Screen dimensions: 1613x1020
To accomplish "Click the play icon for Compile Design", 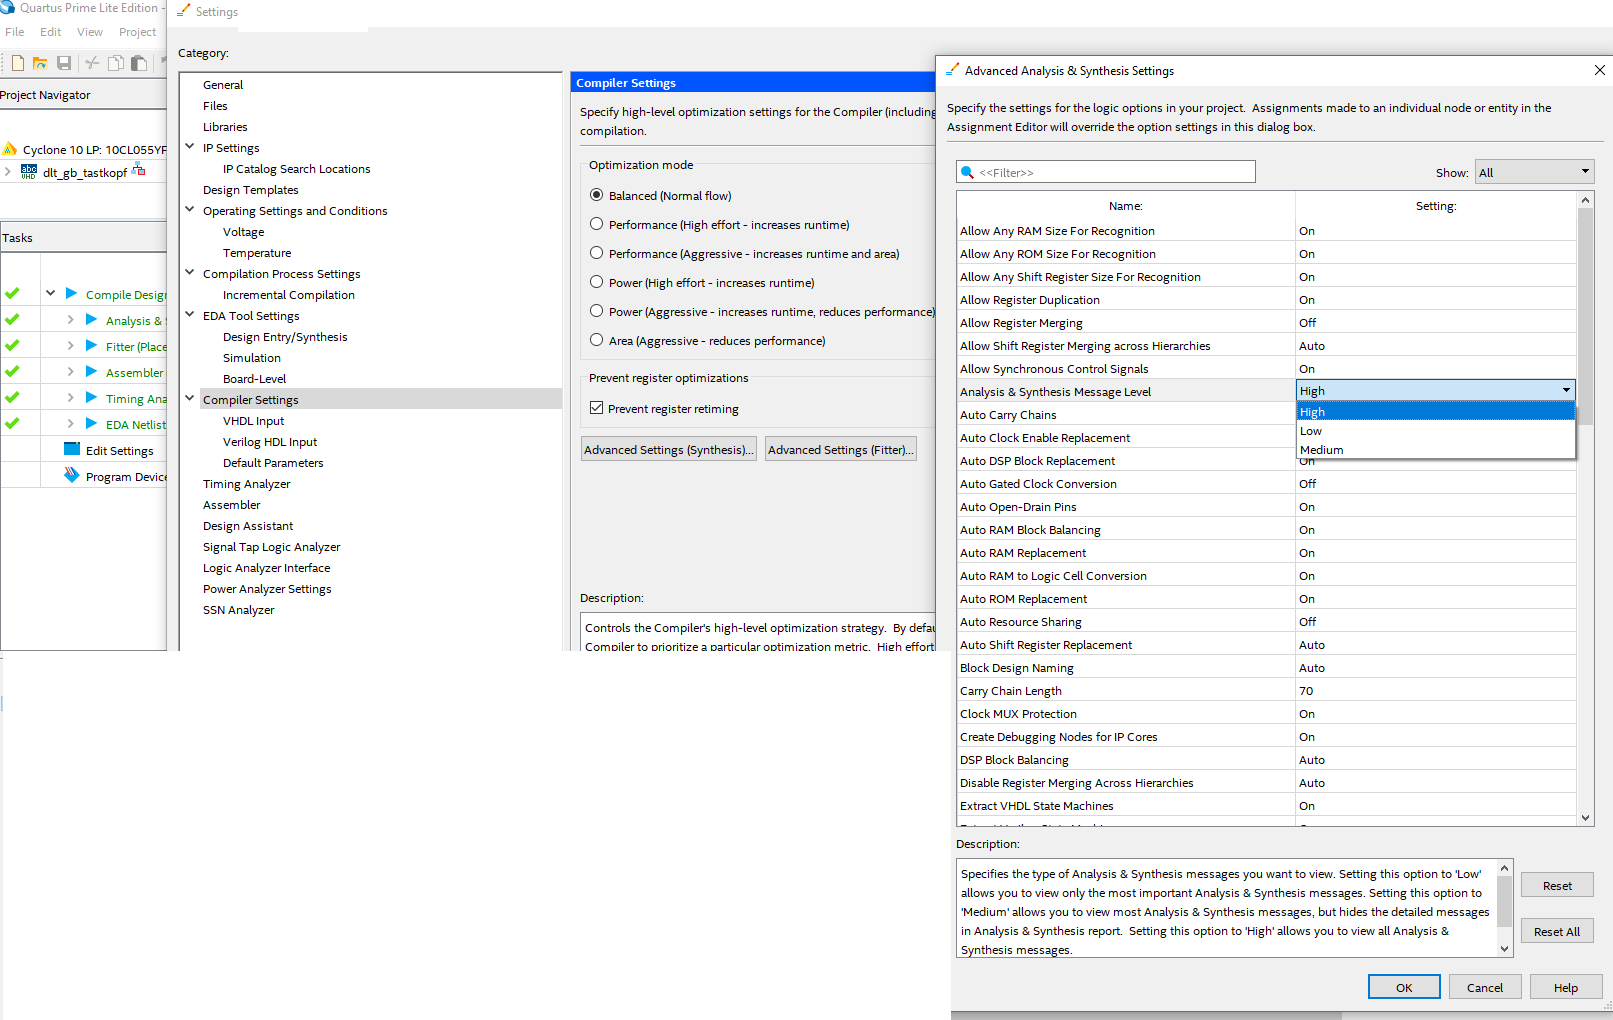I will coord(71,293).
